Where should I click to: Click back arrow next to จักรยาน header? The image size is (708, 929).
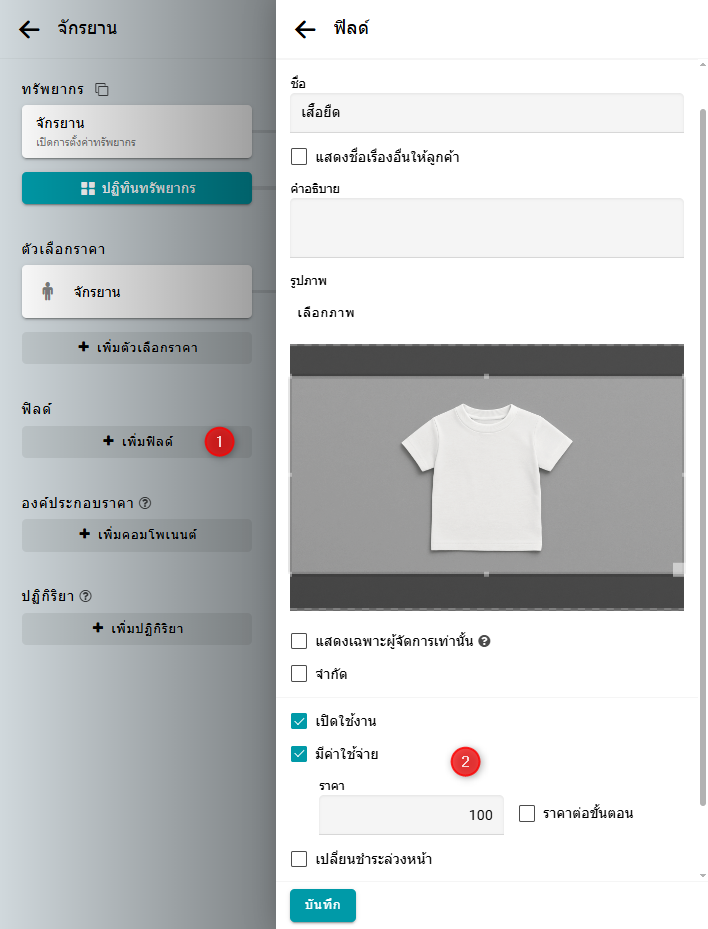(x=30, y=29)
